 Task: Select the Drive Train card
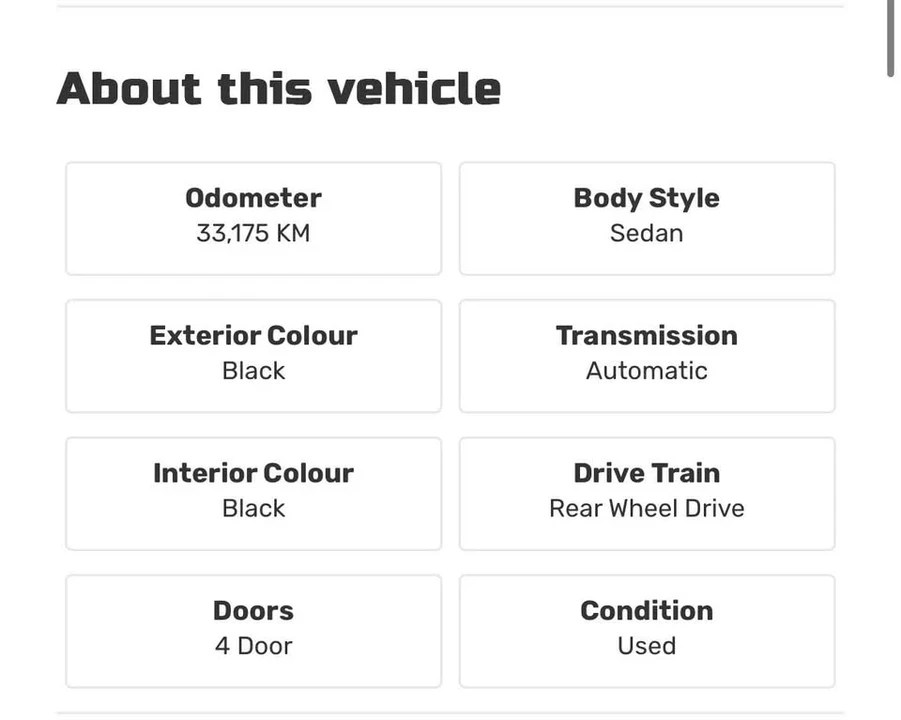(647, 494)
